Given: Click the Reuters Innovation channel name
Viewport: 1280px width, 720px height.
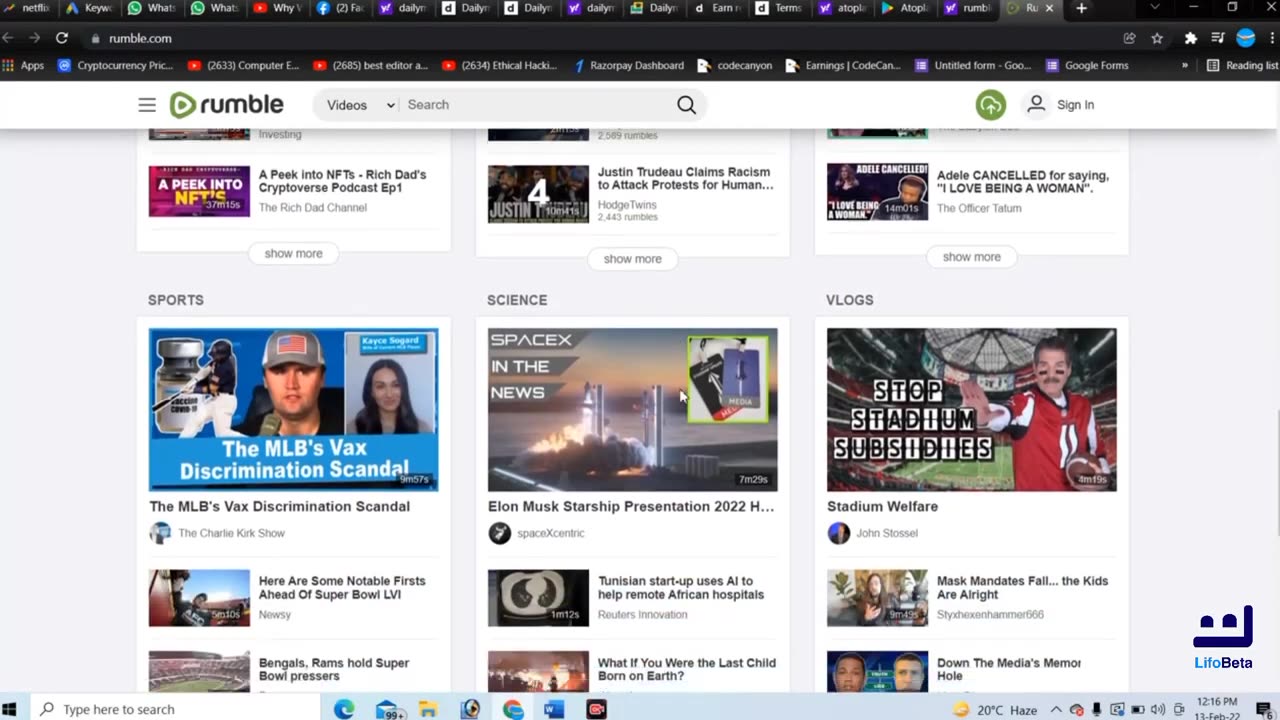Looking at the screenshot, I should click(642, 615).
